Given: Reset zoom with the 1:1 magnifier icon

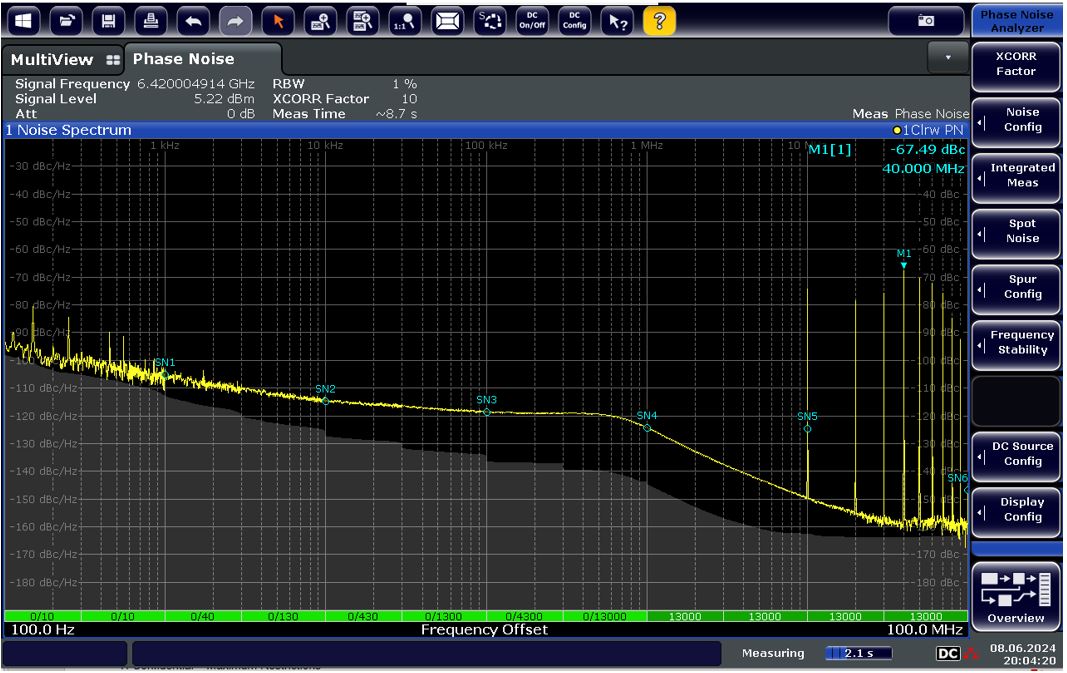Looking at the screenshot, I should coord(405,20).
